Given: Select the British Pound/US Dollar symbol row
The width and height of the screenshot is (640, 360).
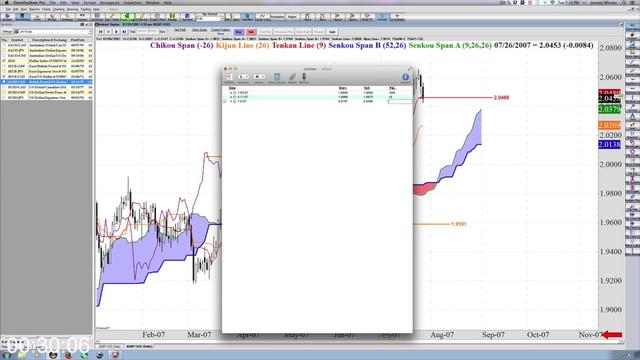Looking at the screenshot, I should click(47, 82).
